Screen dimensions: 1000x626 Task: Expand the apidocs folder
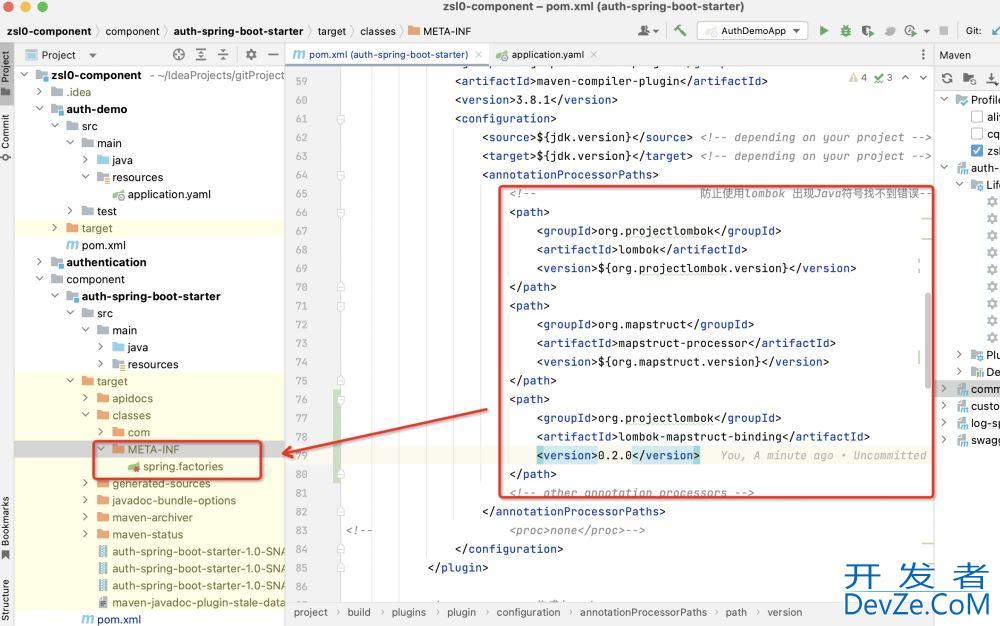click(x=85, y=398)
